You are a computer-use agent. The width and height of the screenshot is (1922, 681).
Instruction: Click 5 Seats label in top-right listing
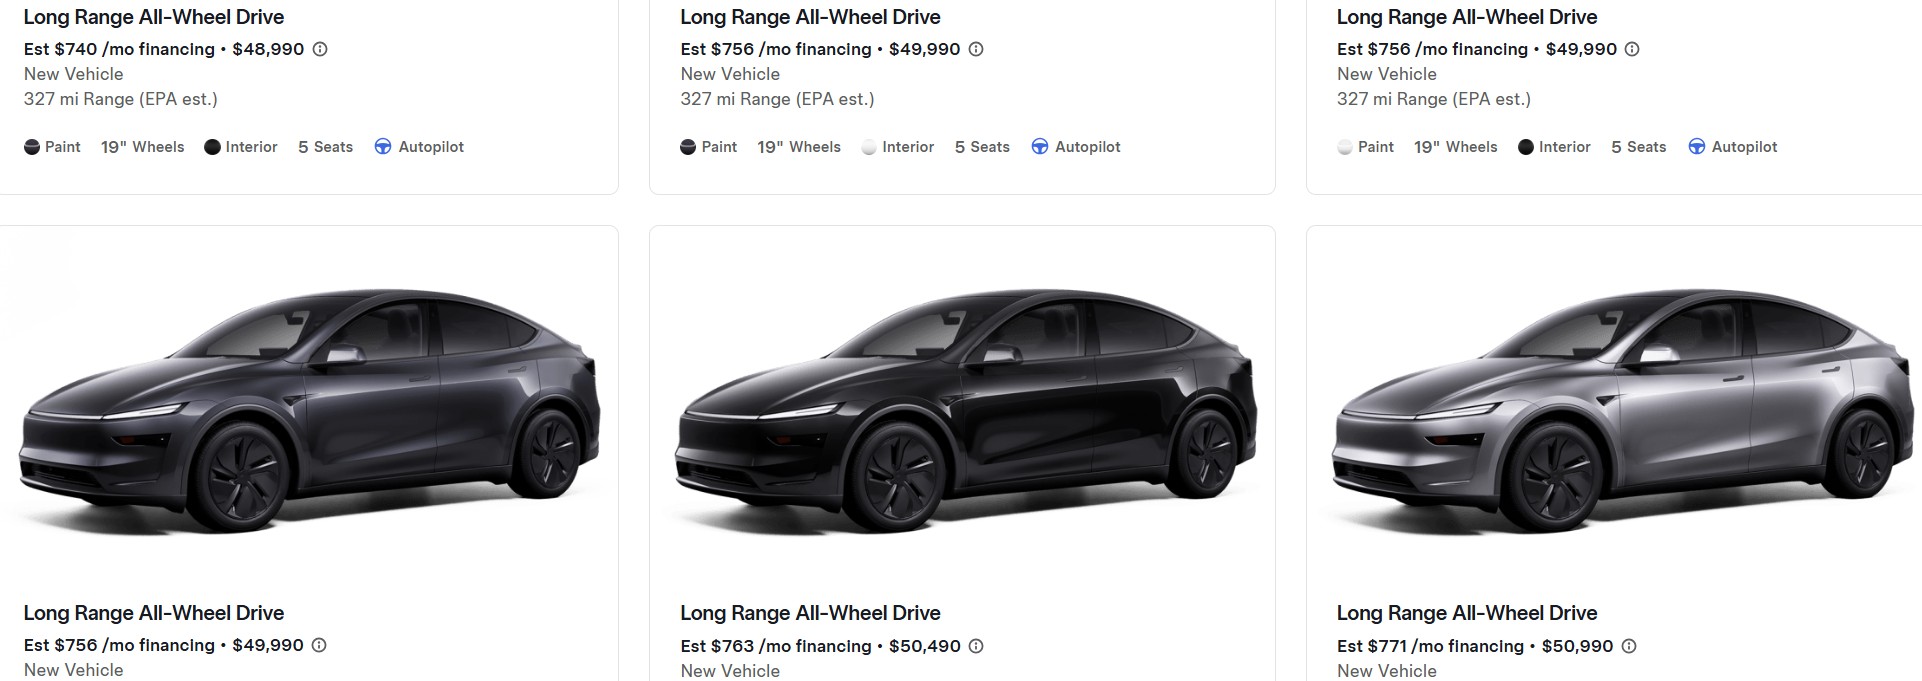(1639, 147)
